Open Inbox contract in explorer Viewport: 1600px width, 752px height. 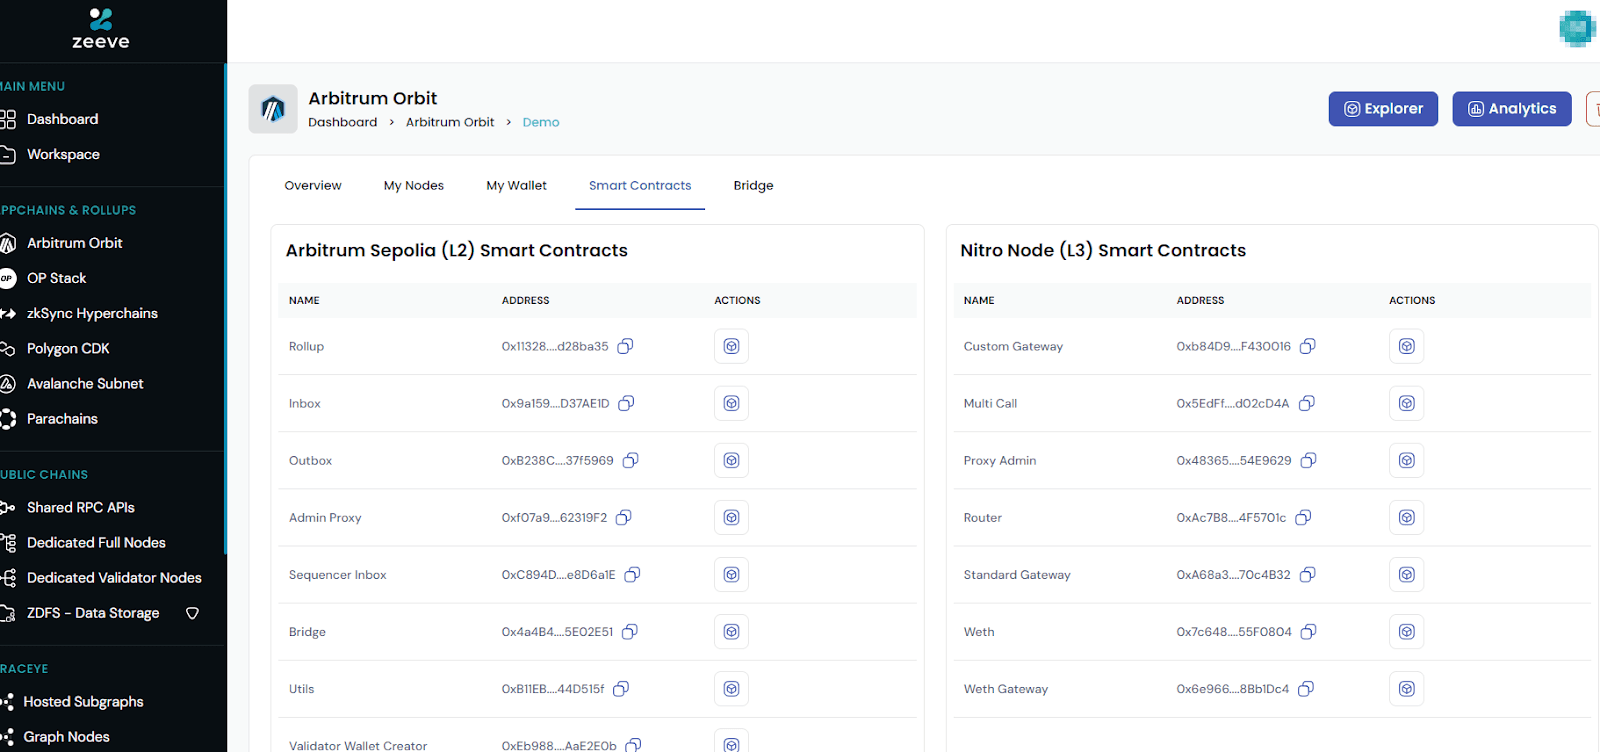pos(732,403)
